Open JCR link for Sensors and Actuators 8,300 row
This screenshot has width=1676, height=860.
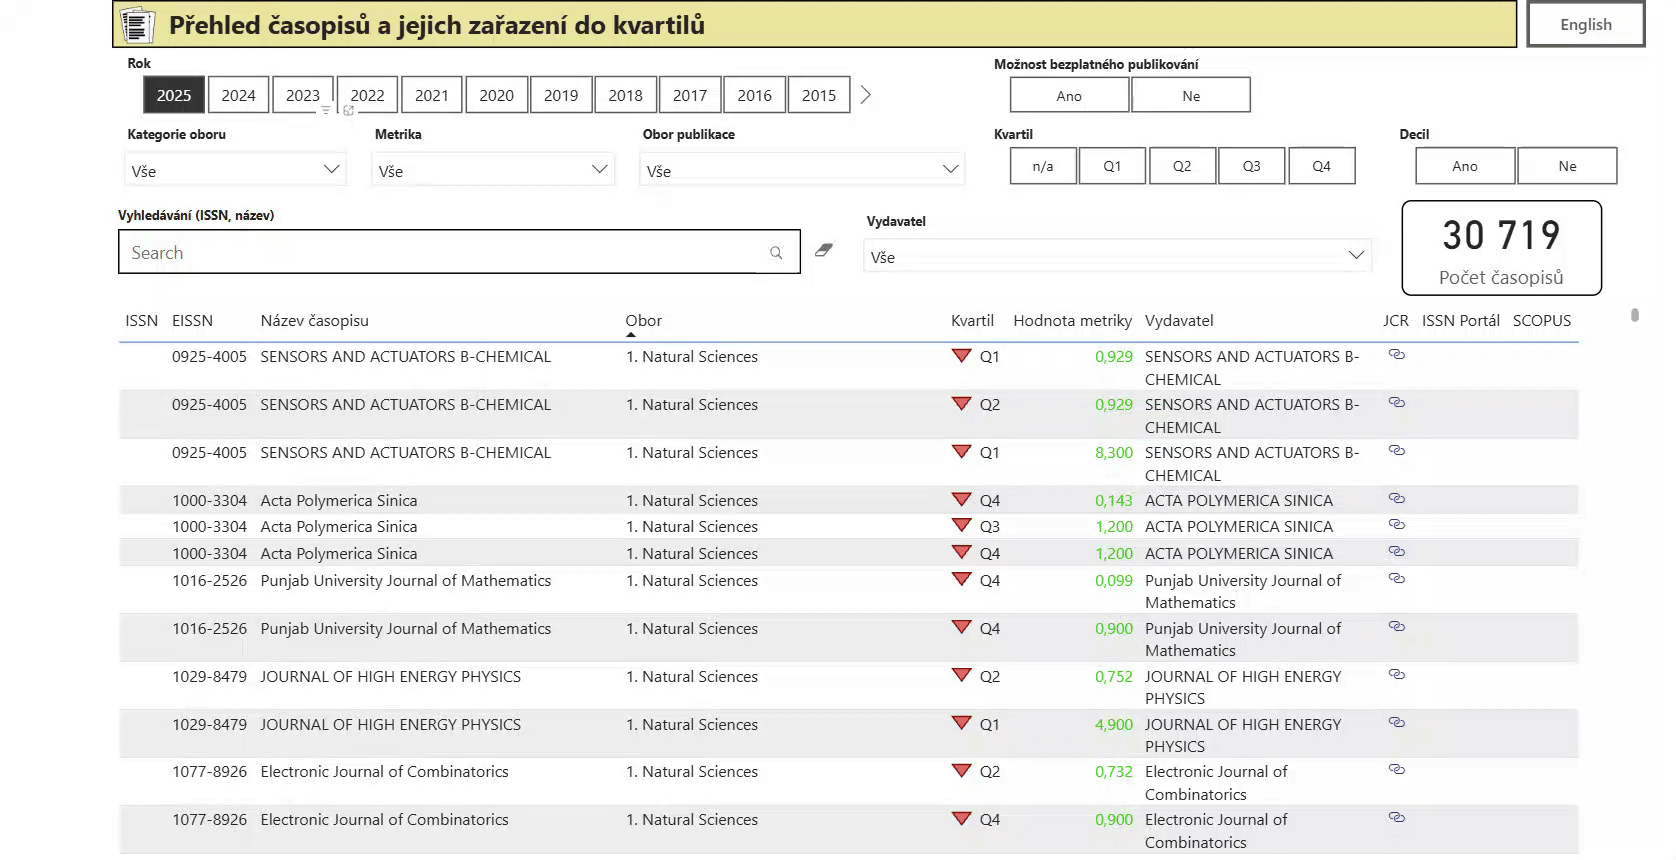click(x=1397, y=451)
